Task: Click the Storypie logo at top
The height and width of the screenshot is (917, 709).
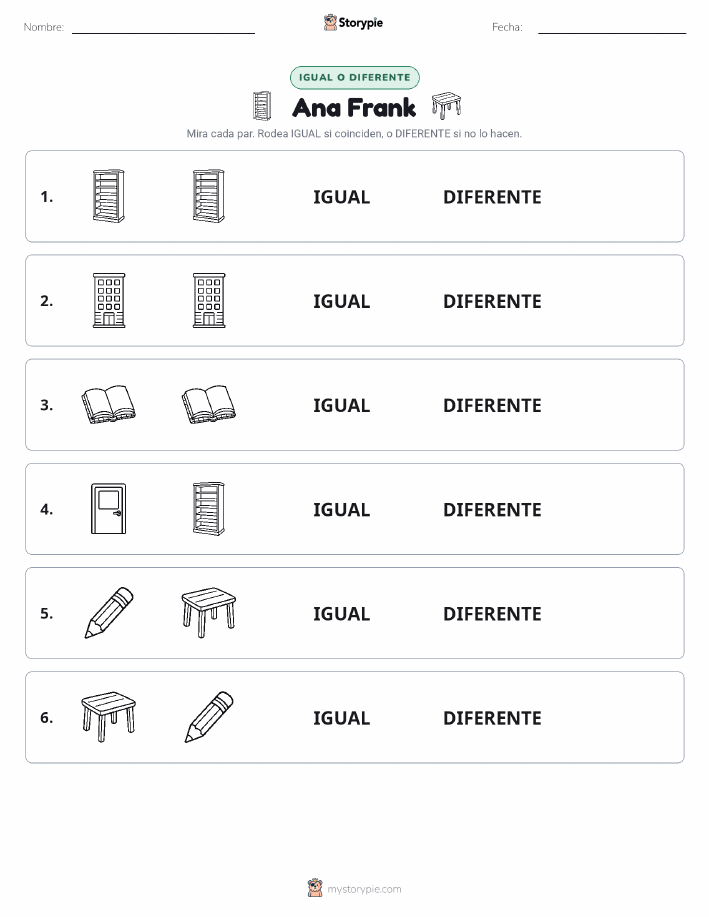Action: point(353,23)
